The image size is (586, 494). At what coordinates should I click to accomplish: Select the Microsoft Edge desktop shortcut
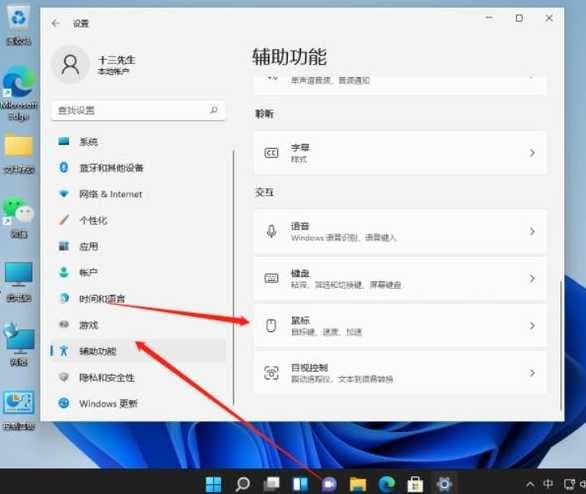point(18,93)
